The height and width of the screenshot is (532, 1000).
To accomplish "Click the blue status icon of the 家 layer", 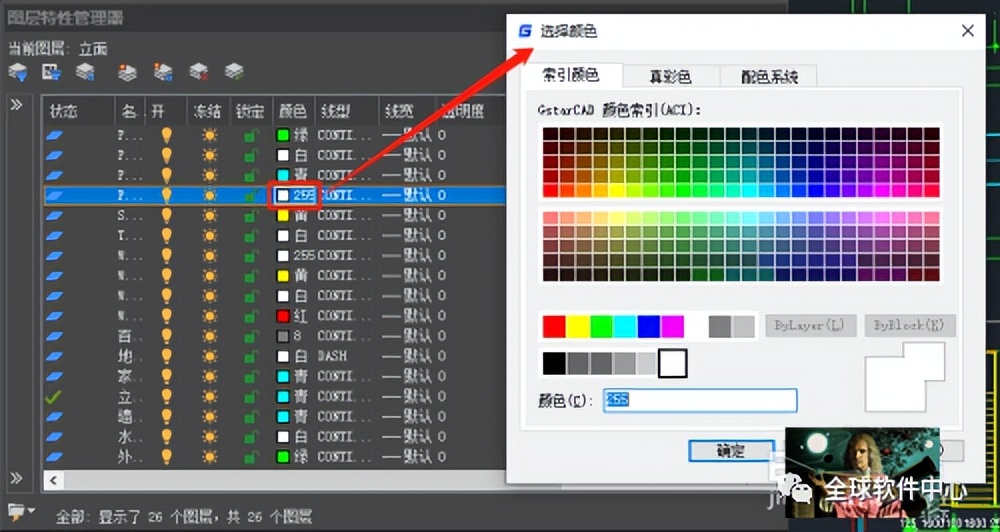I will pyautogui.click(x=54, y=376).
